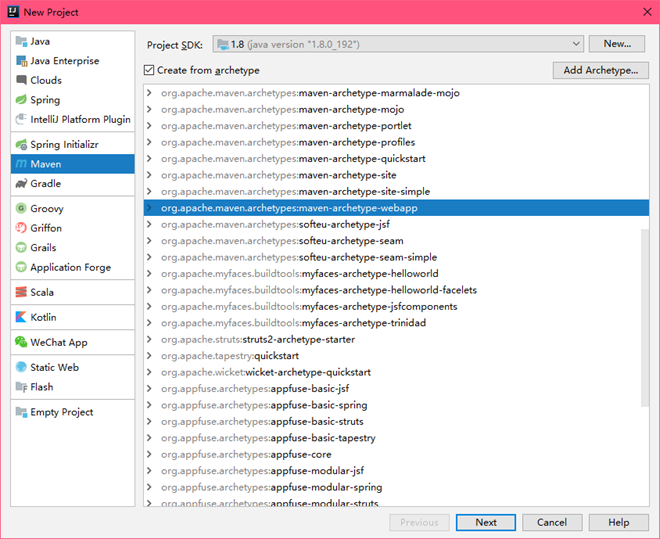Click the disabled Previous button
The height and width of the screenshot is (539, 660).
tap(419, 522)
